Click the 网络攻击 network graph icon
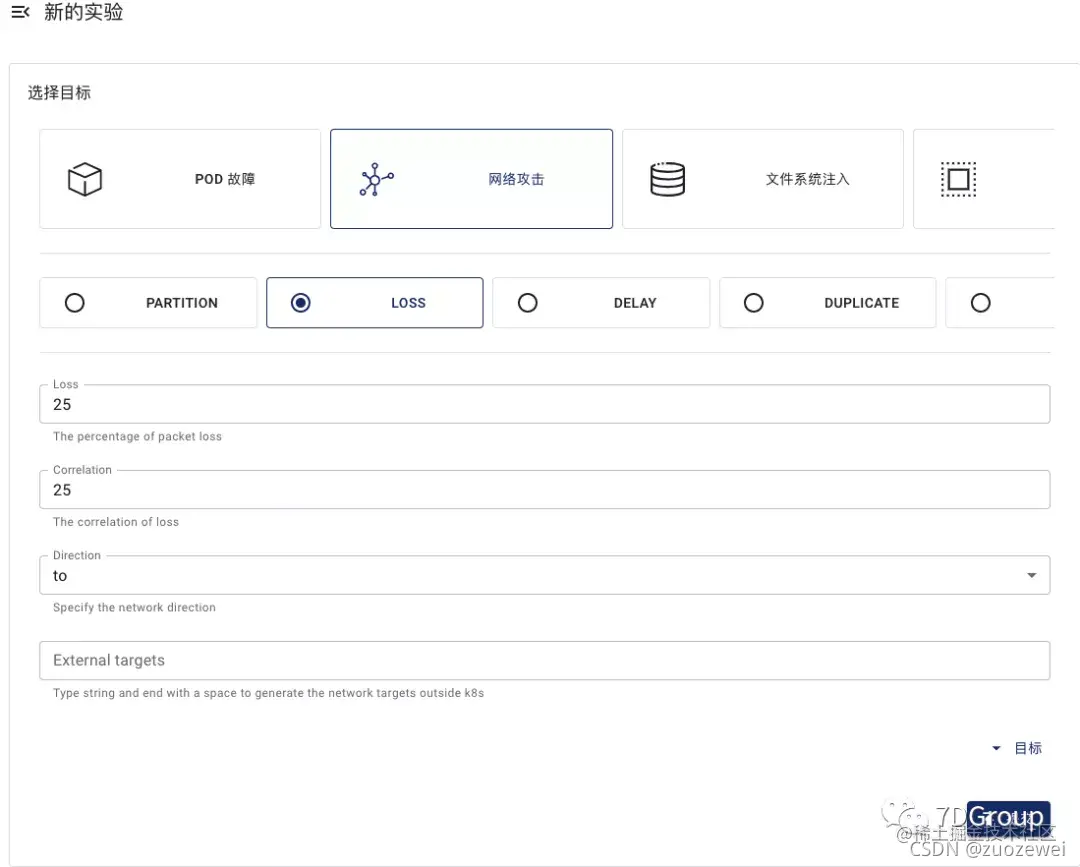 point(375,178)
